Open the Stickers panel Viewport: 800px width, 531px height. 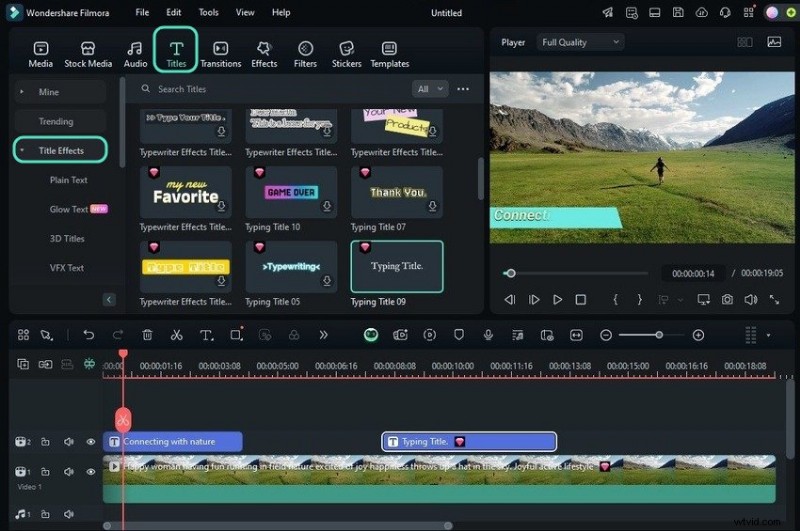pyautogui.click(x=346, y=54)
